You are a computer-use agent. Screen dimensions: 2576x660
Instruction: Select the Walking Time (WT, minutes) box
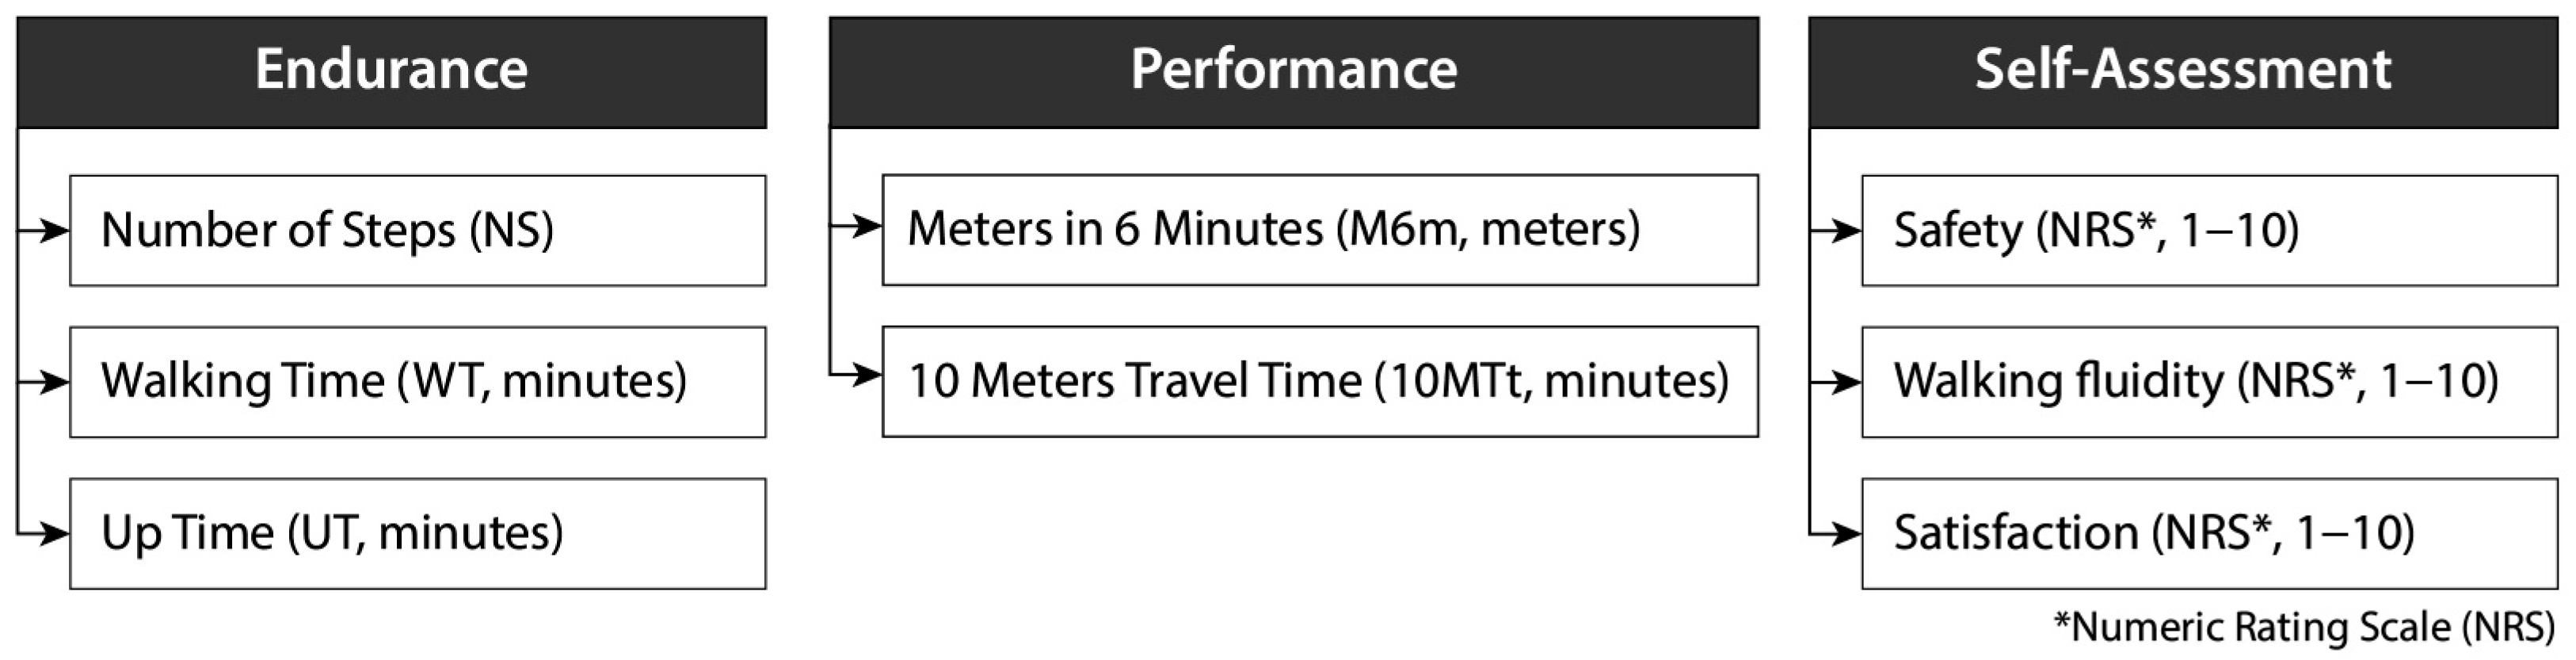click(x=418, y=382)
